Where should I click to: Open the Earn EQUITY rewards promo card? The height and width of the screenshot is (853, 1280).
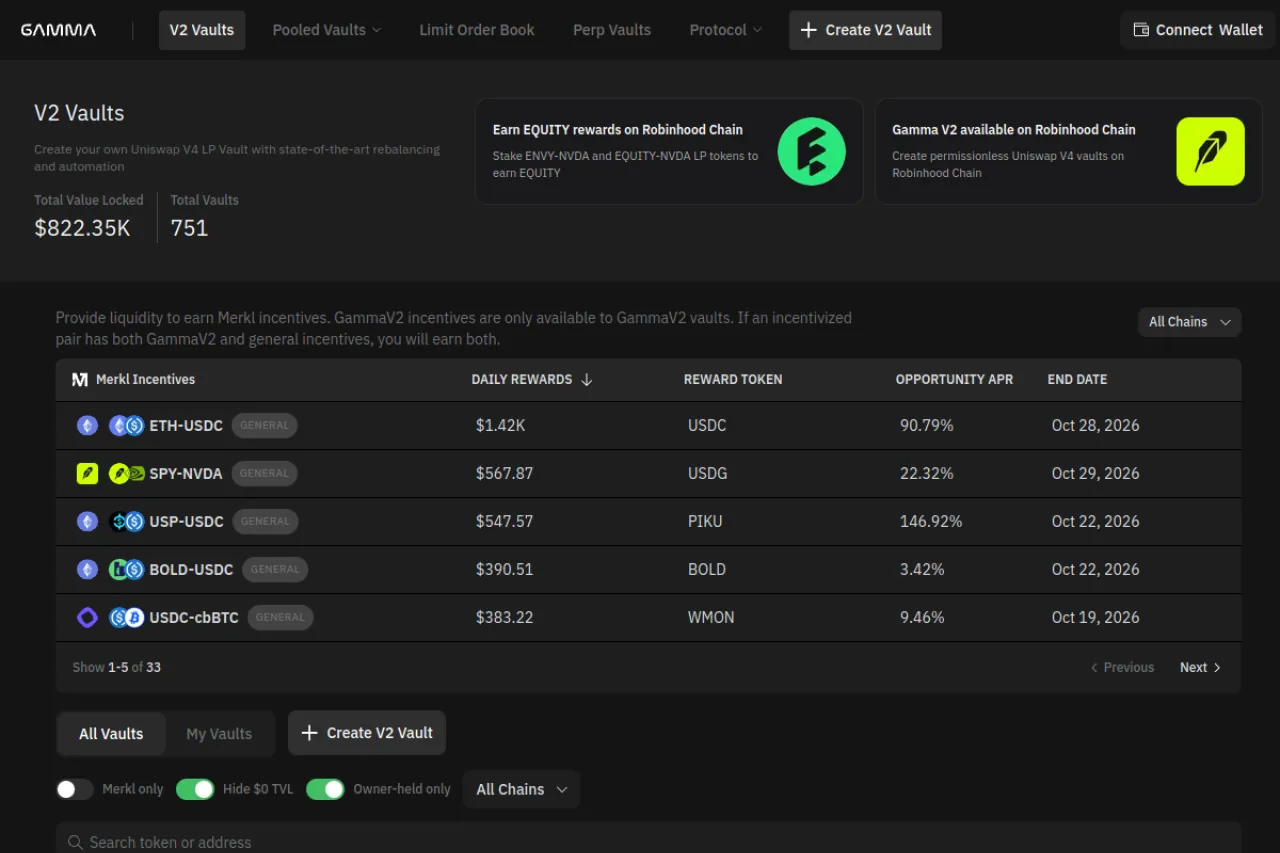pyautogui.click(x=669, y=151)
